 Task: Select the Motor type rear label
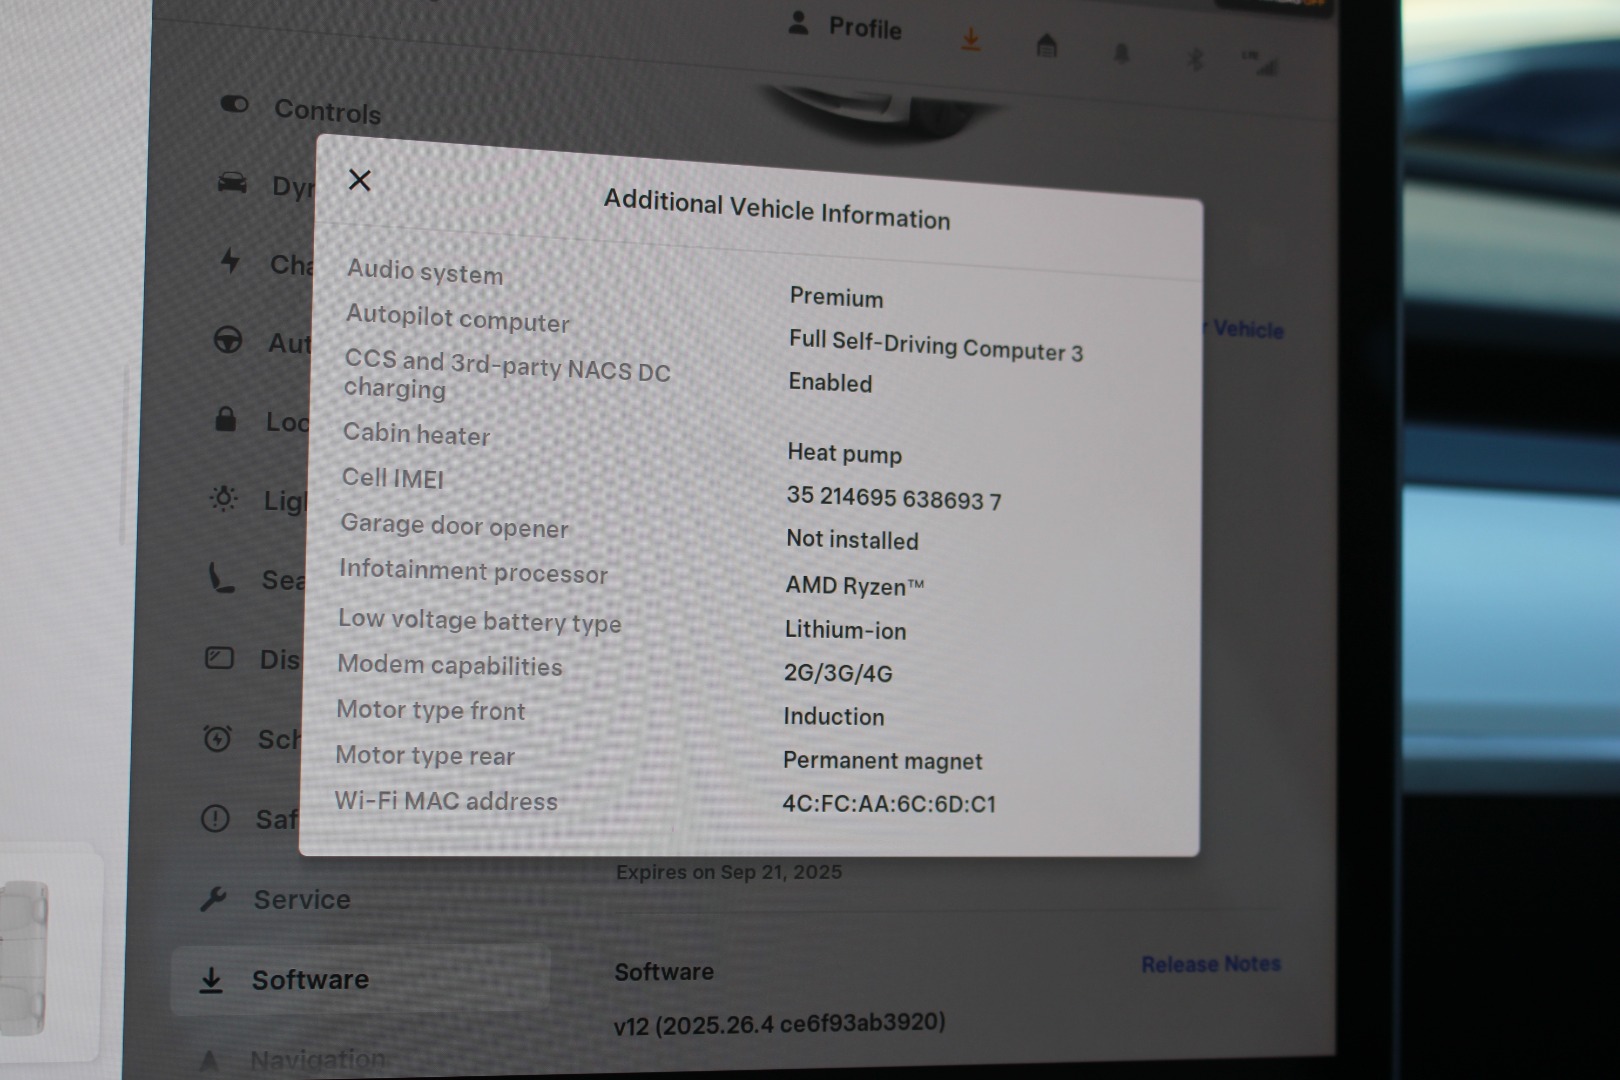424,755
